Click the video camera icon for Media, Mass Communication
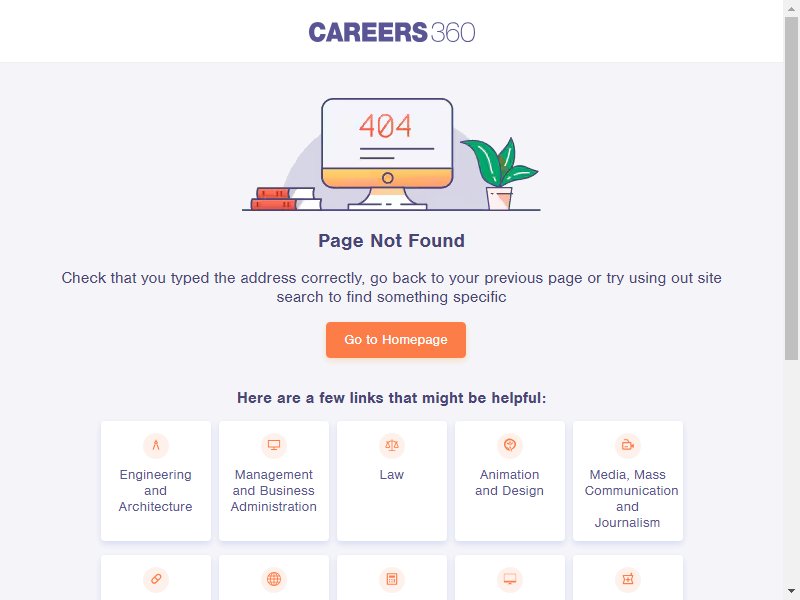The width and height of the screenshot is (800, 600). 628,445
